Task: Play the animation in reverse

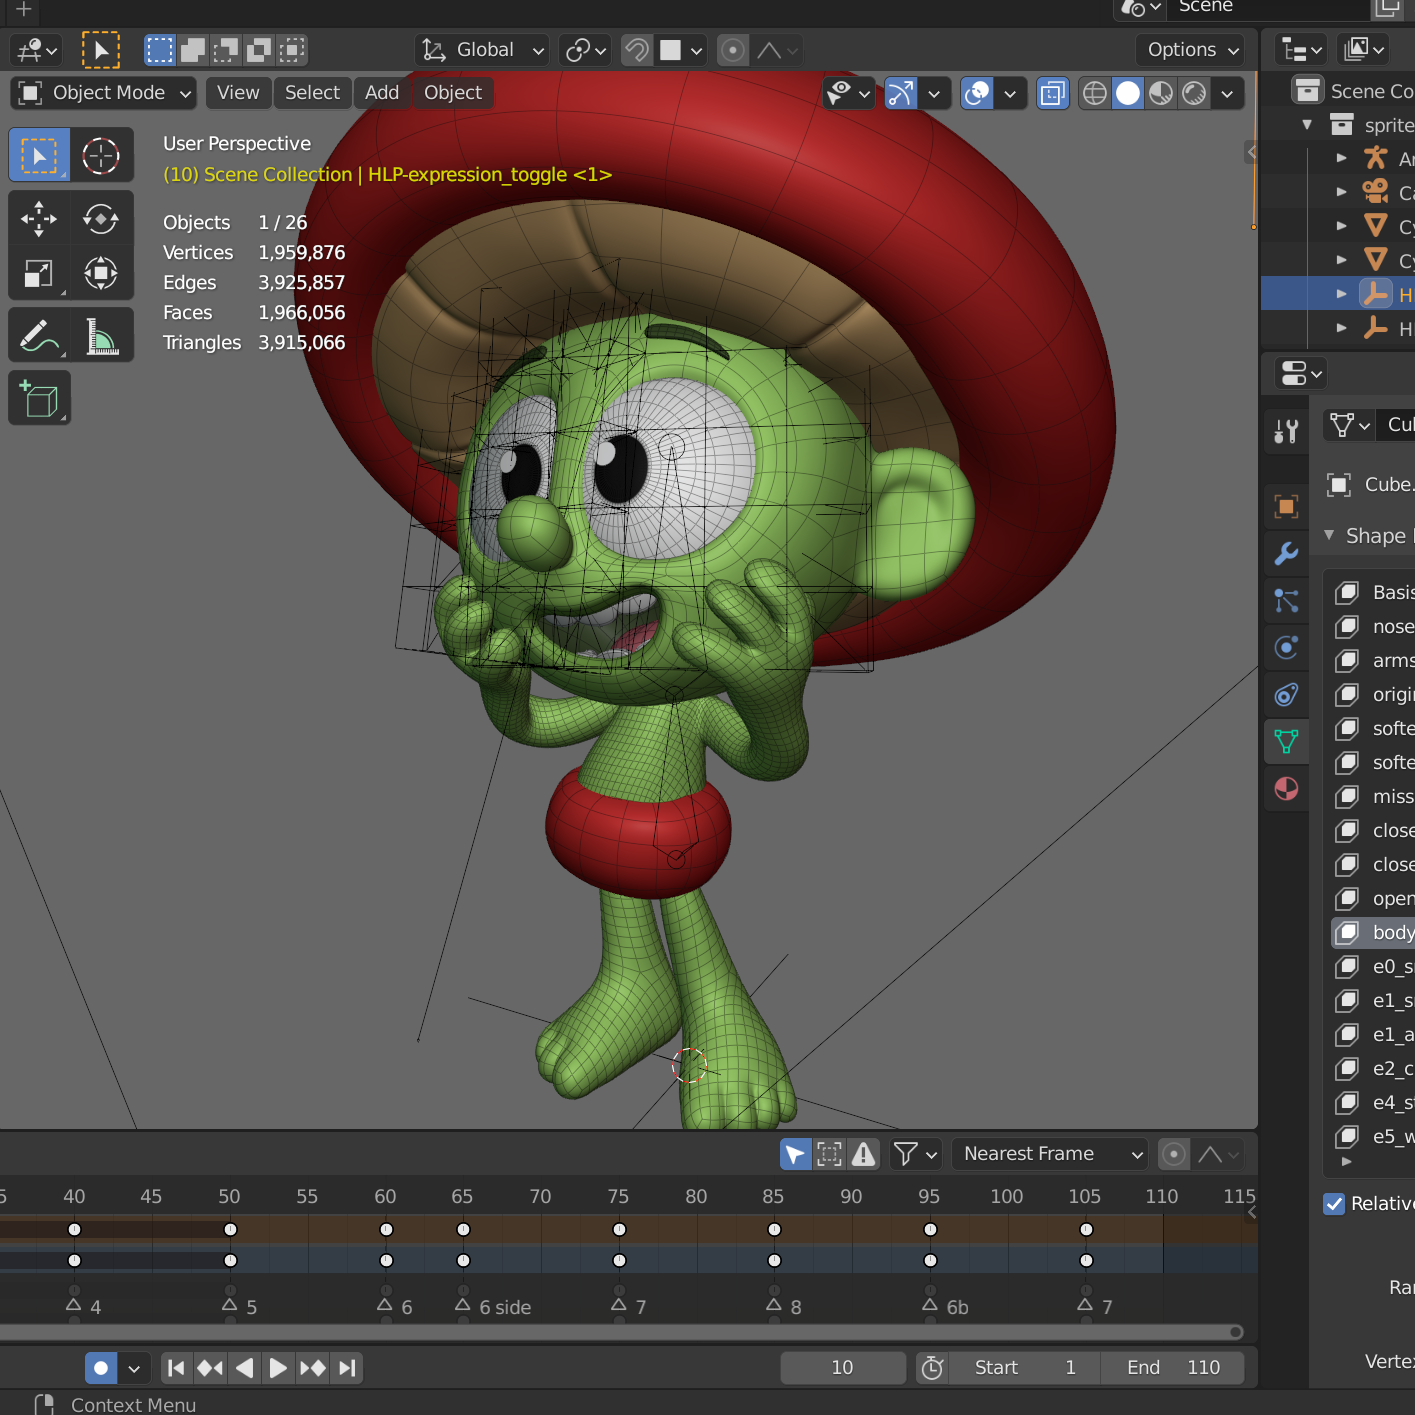Action: coord(244,1367)
